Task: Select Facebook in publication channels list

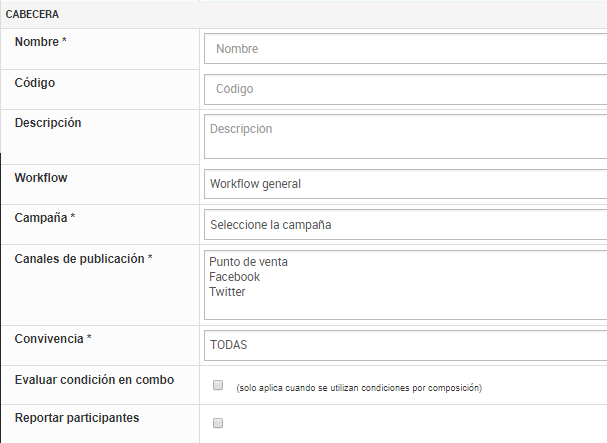Action: (x=235, y=277)
